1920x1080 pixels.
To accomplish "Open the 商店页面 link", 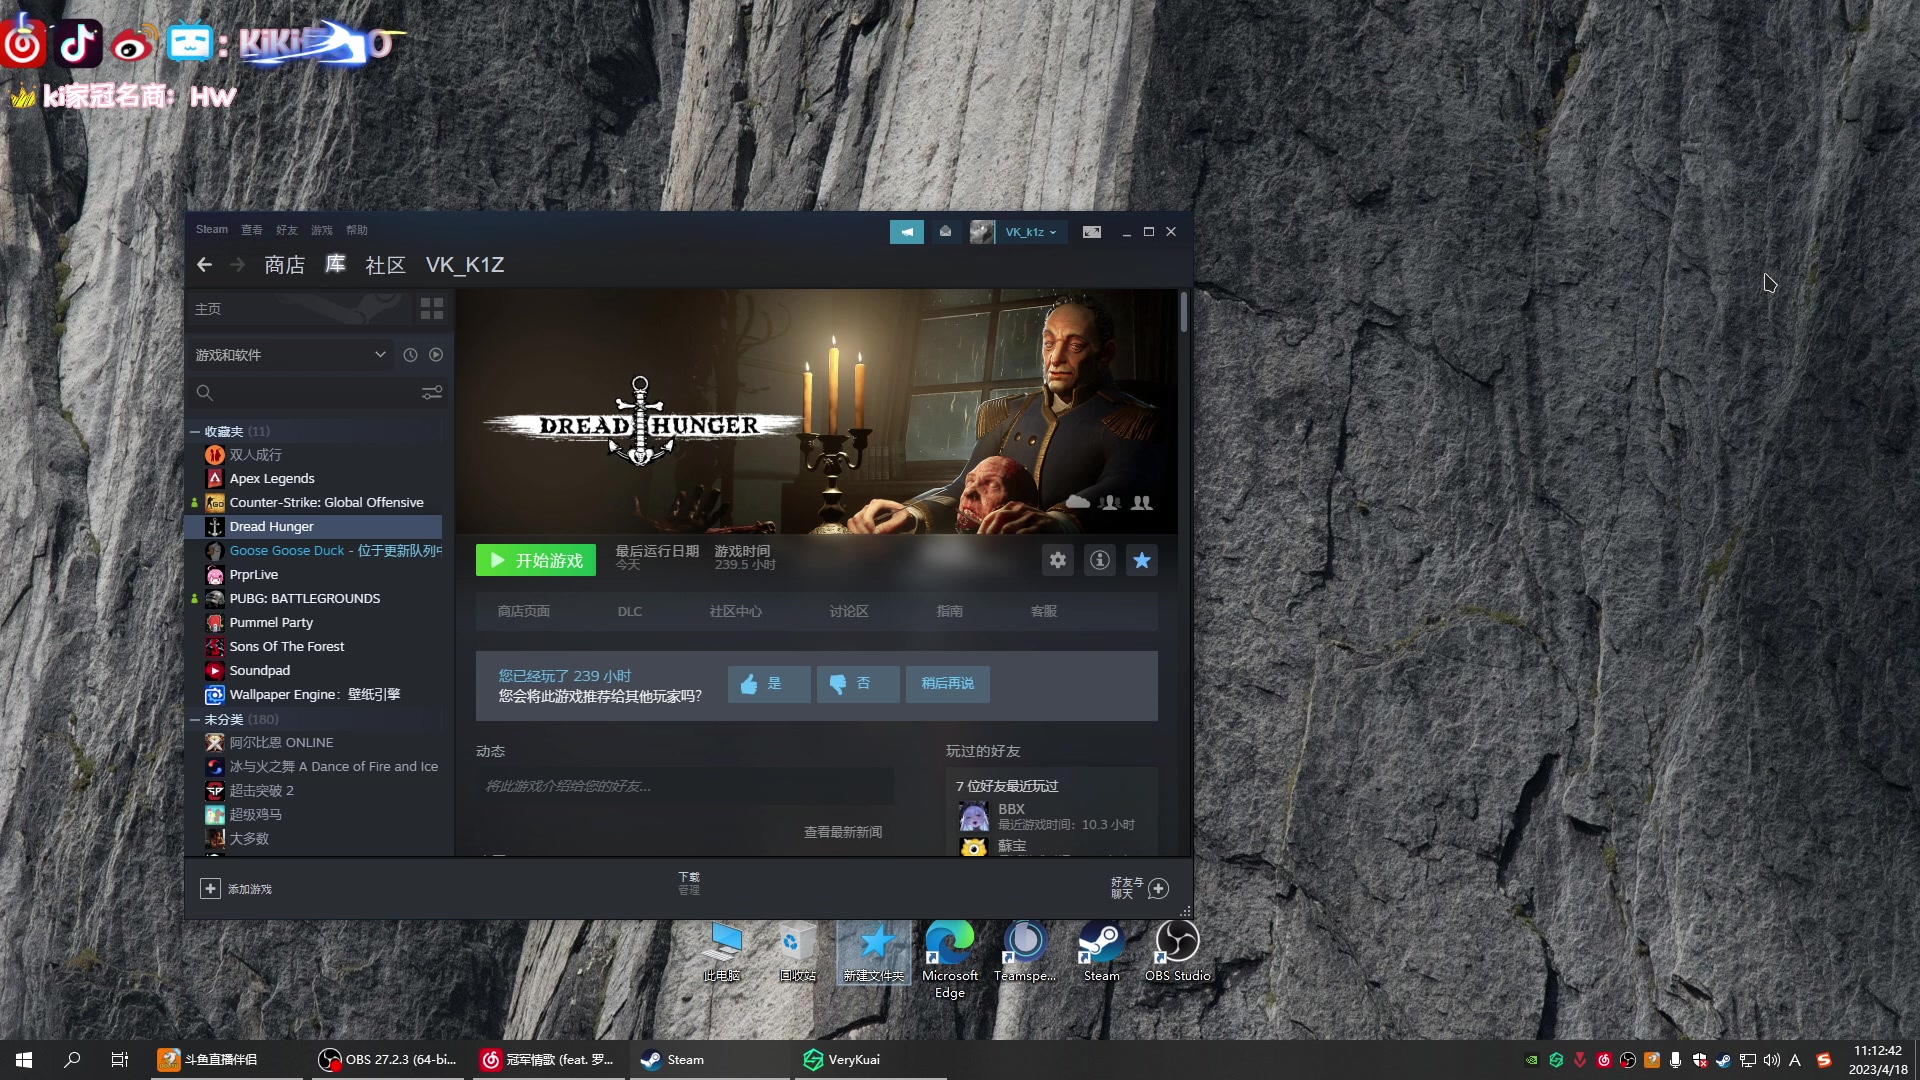I will tap(524, 612).
